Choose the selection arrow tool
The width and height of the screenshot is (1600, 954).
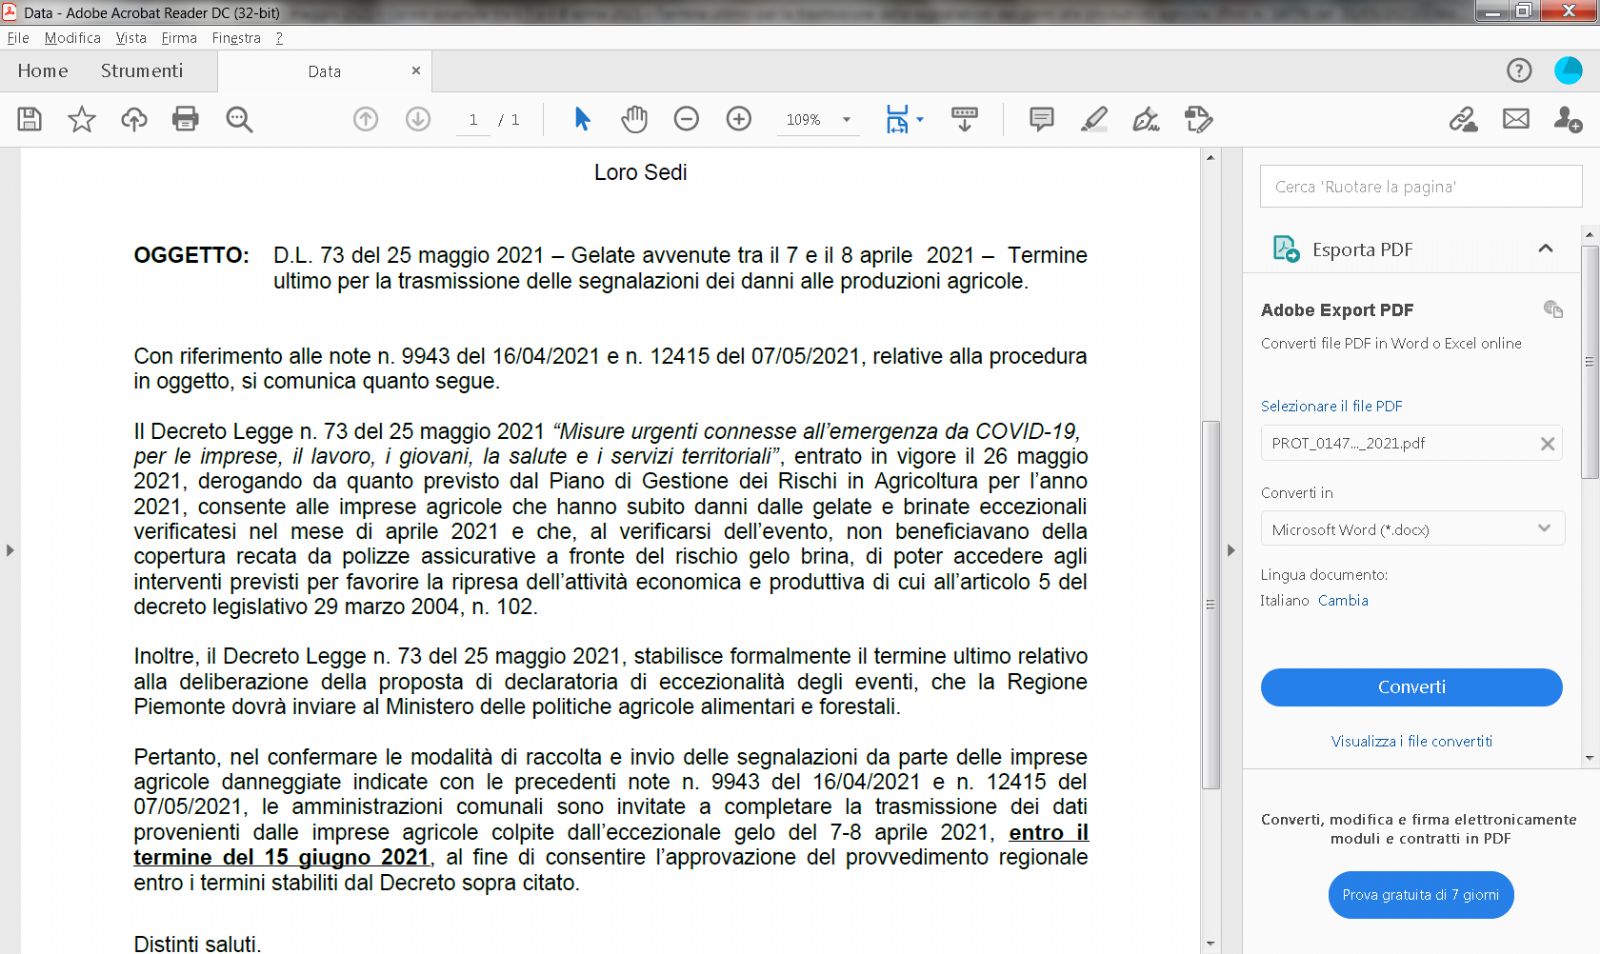[x=582, y=119]
